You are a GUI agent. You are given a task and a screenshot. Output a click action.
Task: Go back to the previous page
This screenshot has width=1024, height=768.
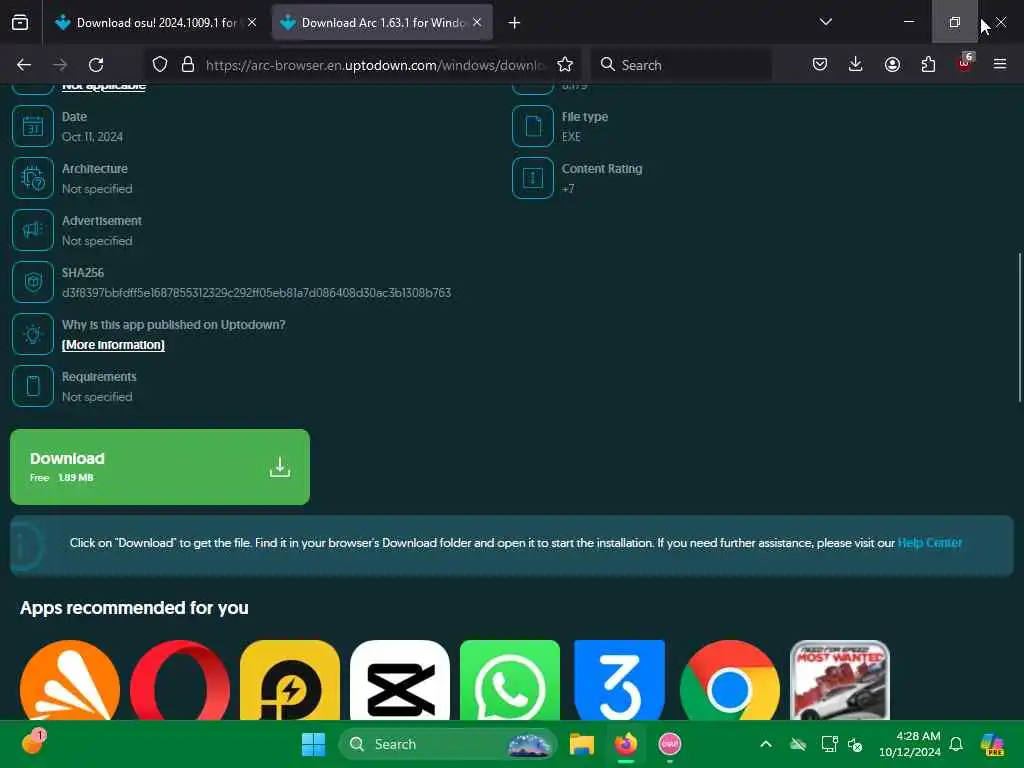click(24, 65)
